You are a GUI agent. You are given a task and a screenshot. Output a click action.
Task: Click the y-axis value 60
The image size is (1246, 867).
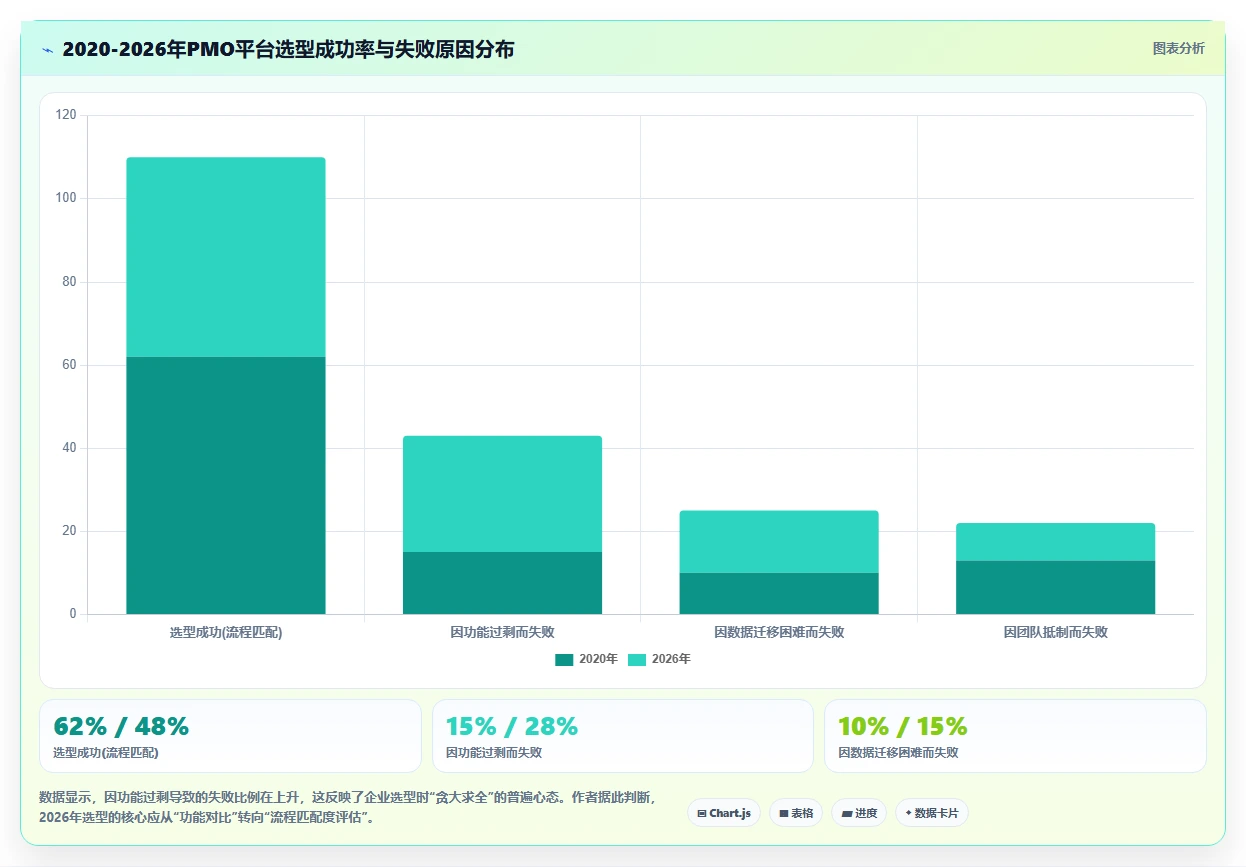coord(69,365)
